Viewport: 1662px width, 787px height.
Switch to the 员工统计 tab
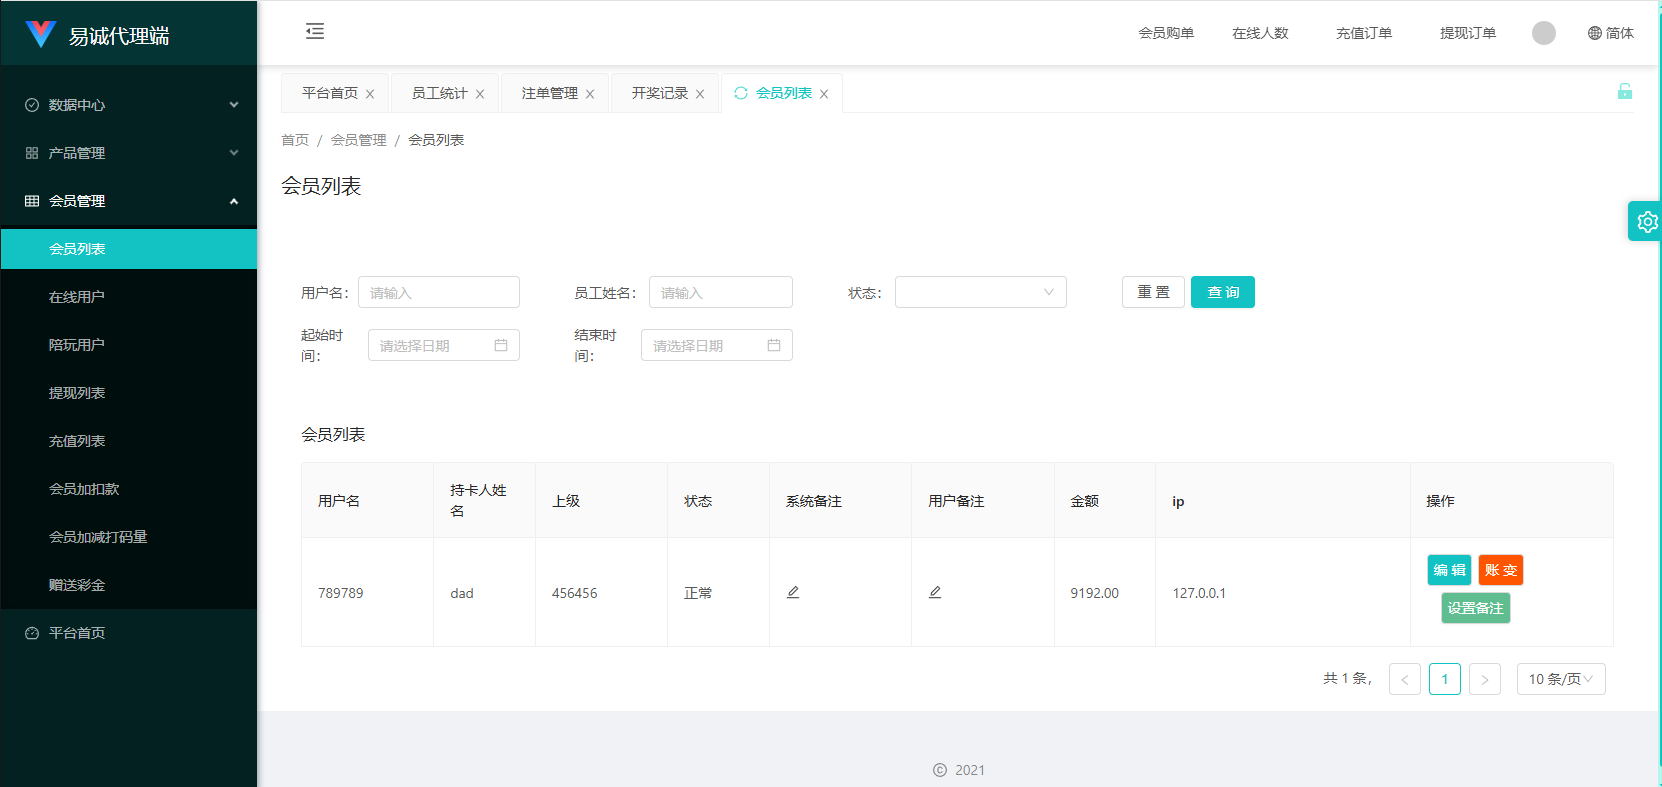pyautogui.click(x=439, y=93)
